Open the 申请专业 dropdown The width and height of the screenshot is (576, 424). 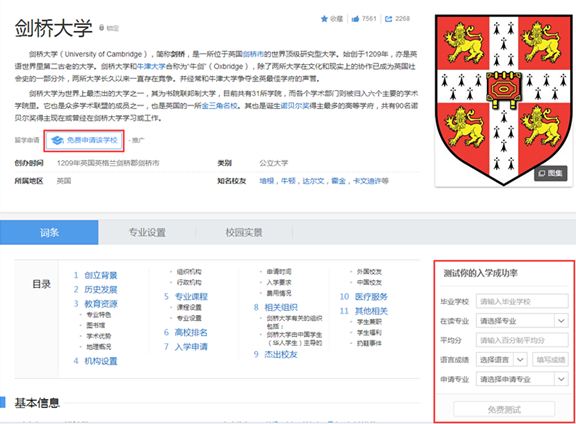click(x=522, y=379)
